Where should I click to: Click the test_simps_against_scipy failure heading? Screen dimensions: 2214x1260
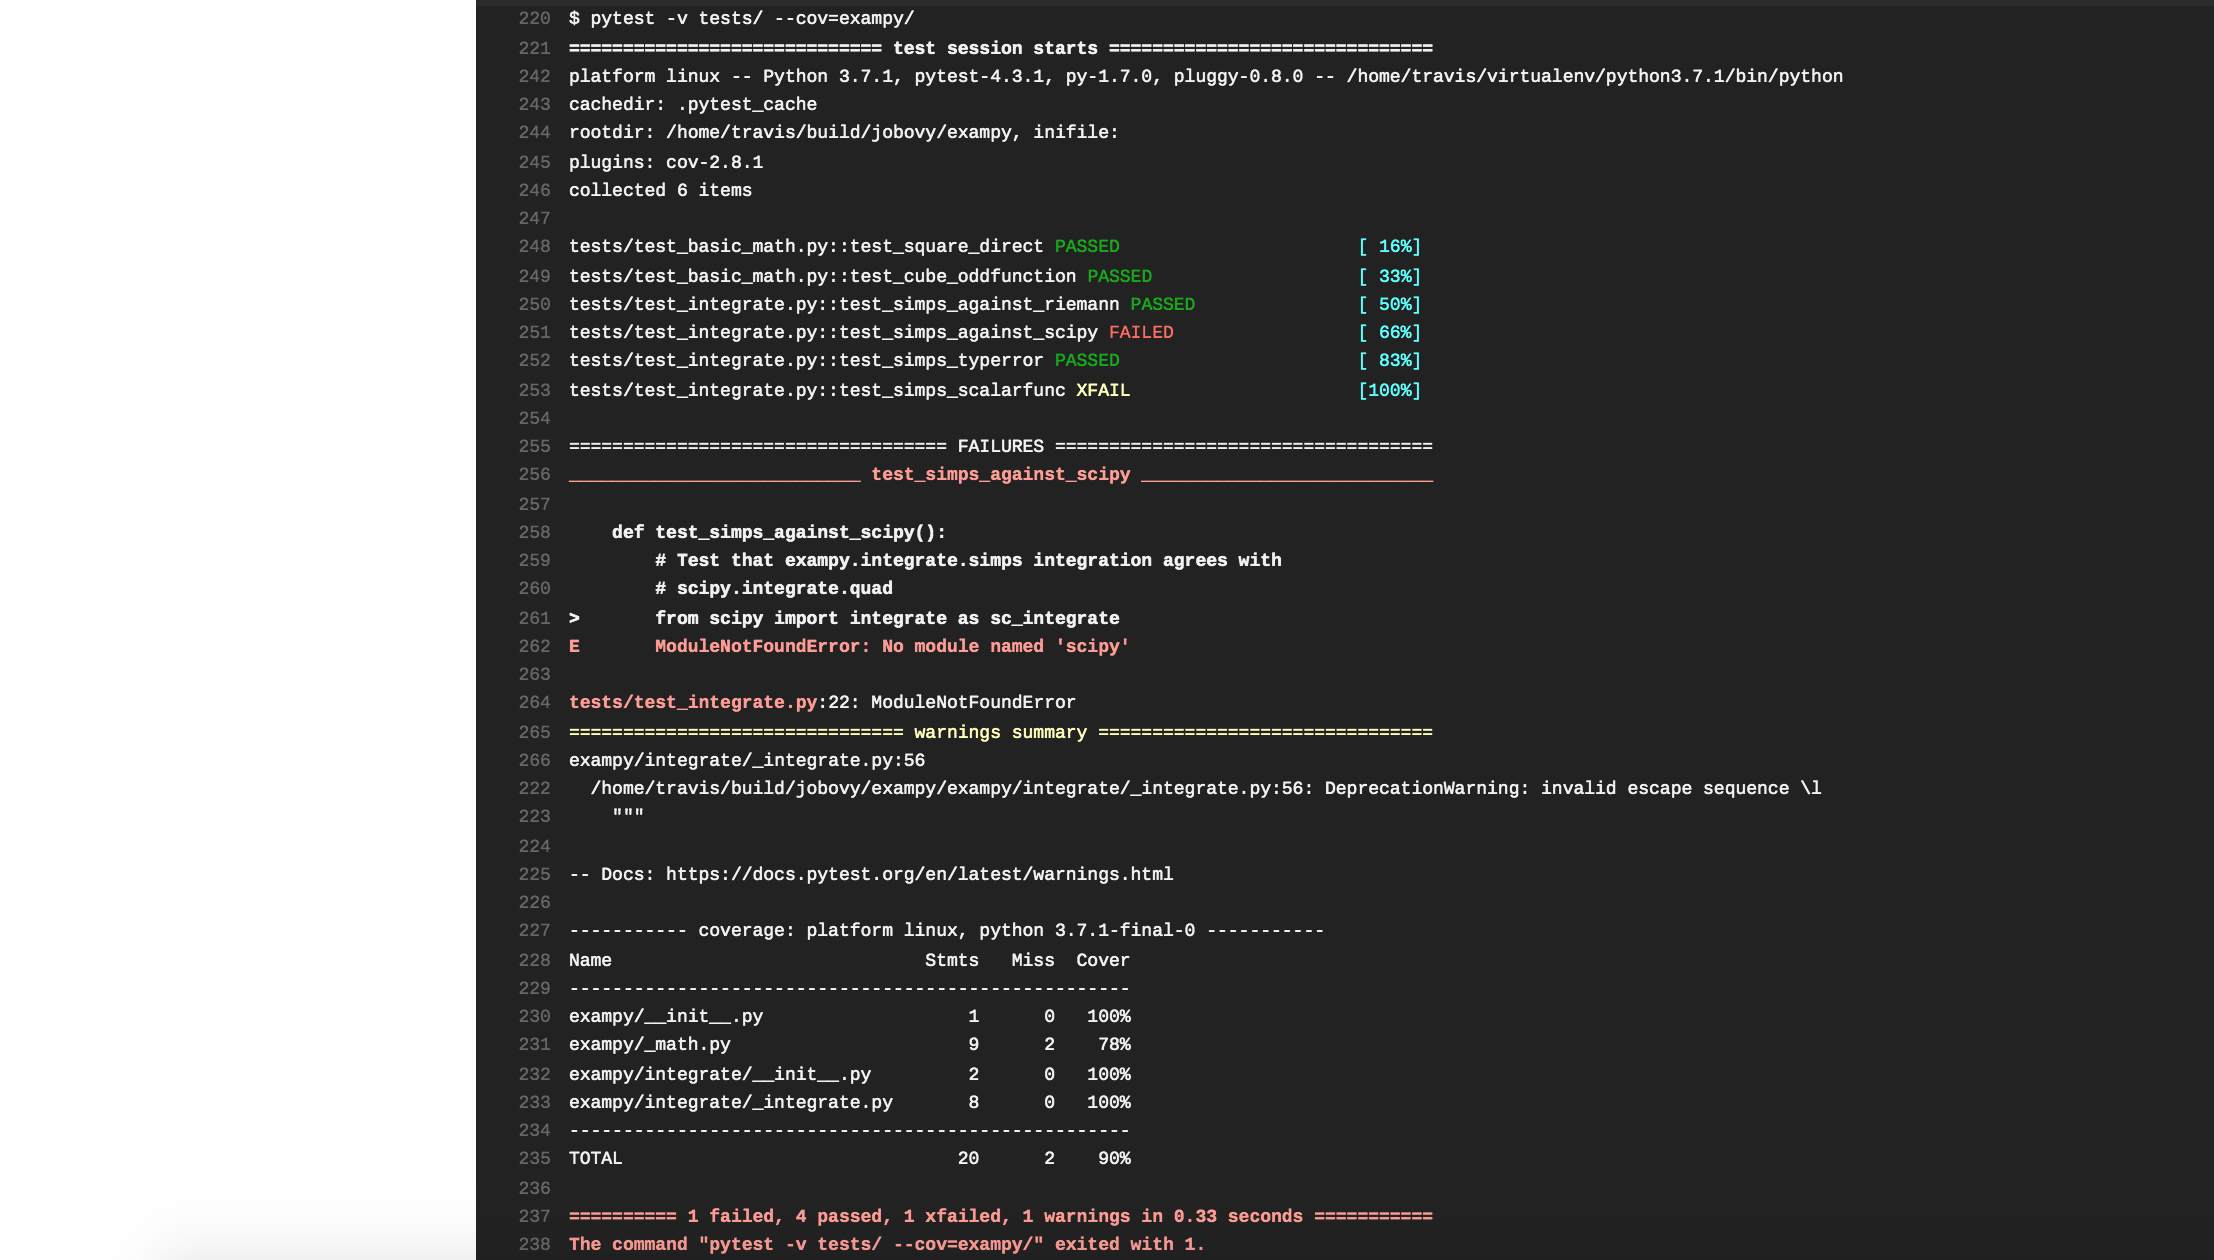click(1001, 474)
